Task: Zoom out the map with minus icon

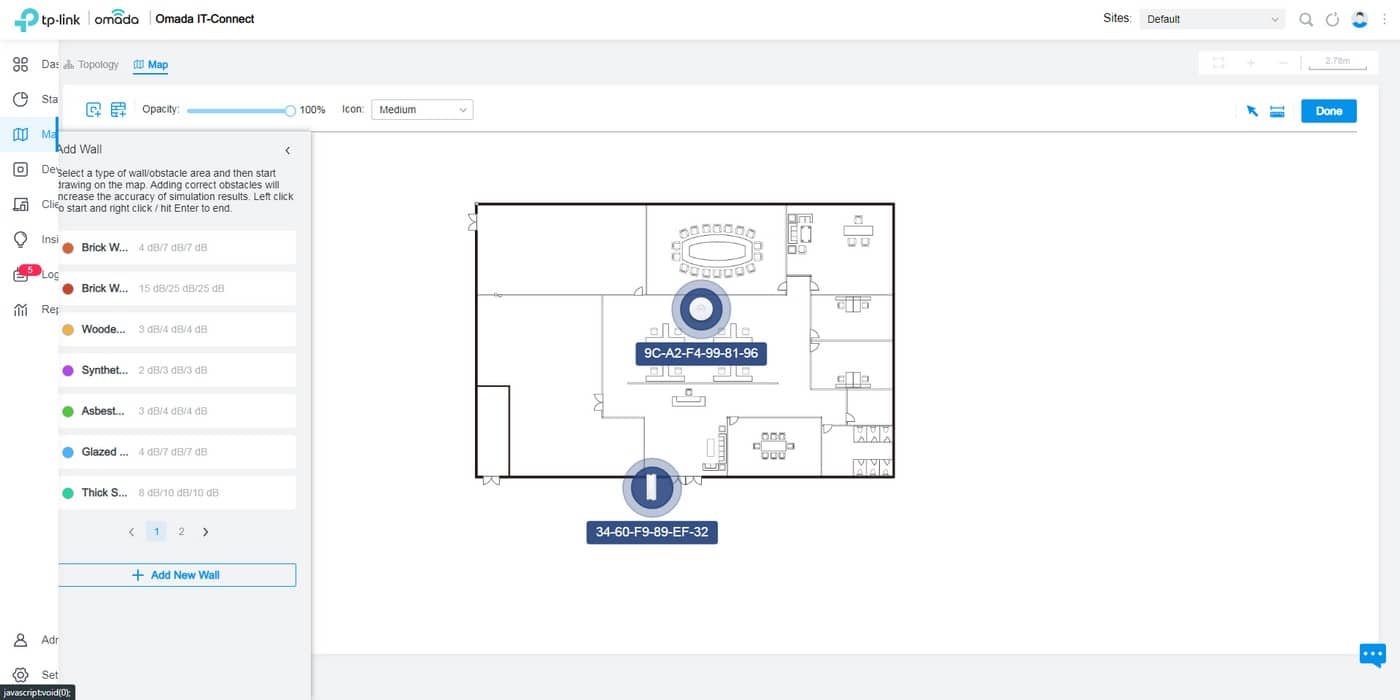Action: pyautogui.click(x=1283, y=62)
